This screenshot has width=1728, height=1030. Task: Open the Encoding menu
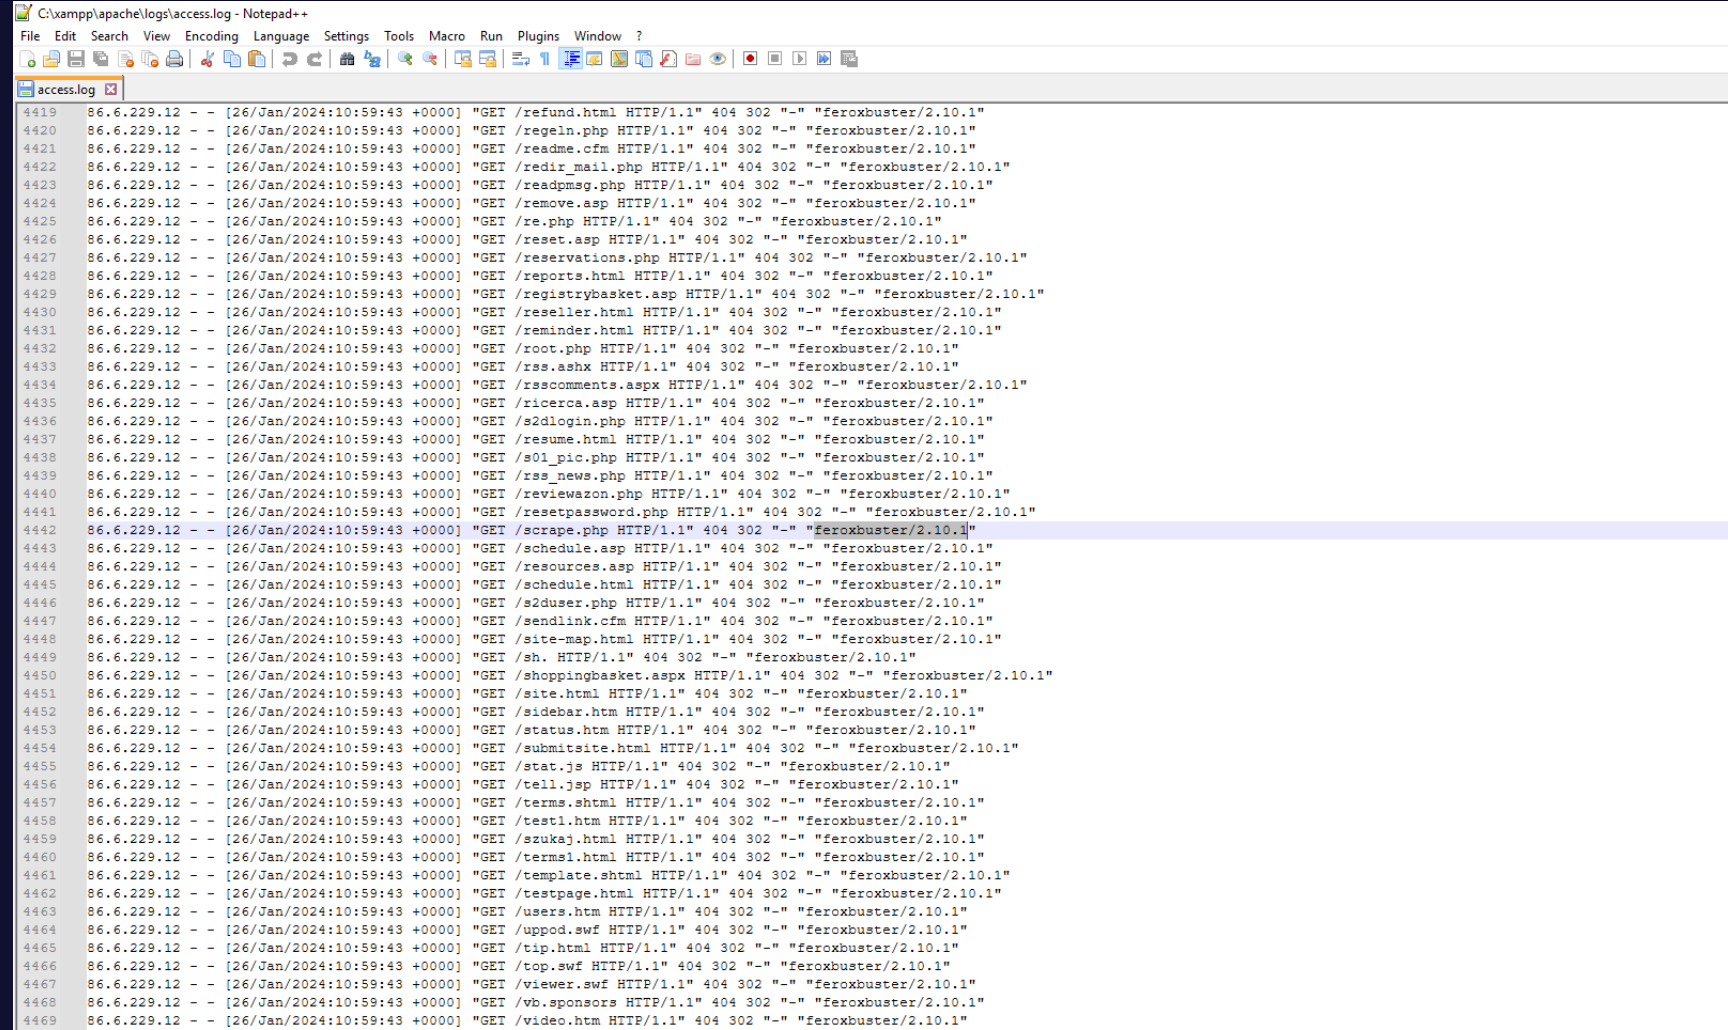[211, 36]
